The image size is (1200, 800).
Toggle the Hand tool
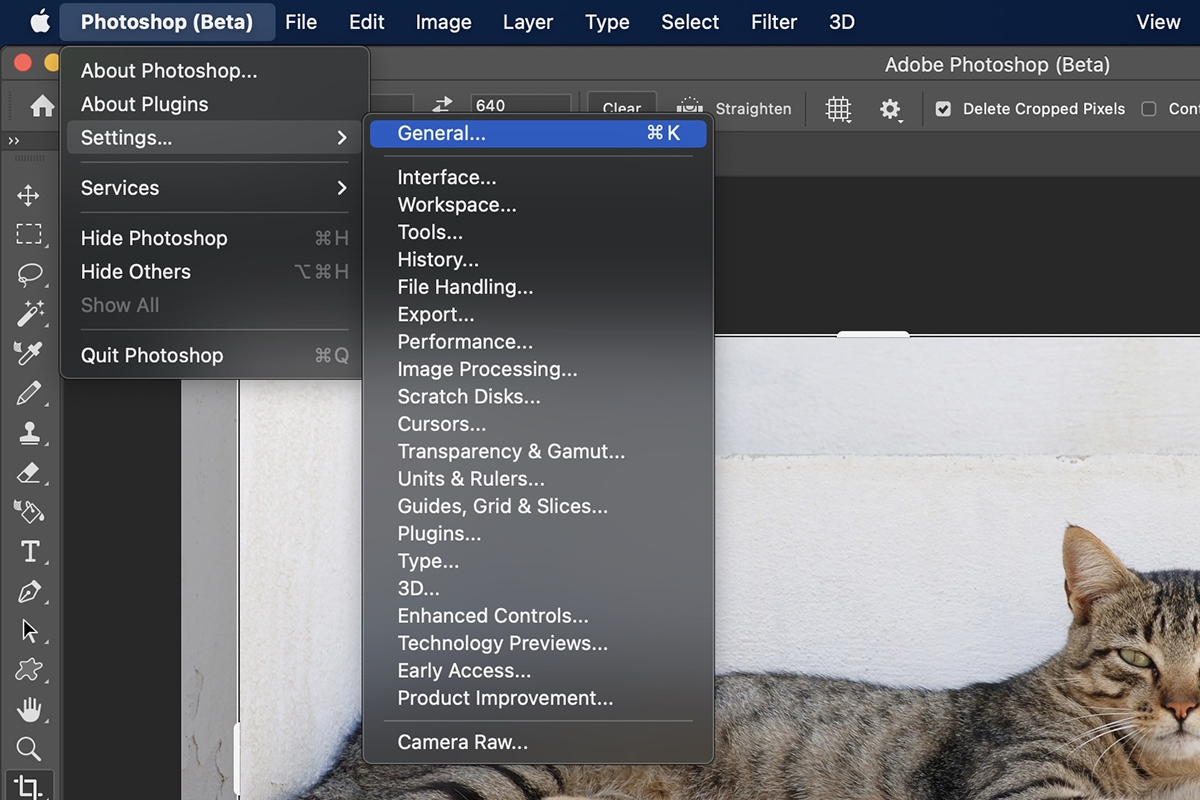[30, 709]
